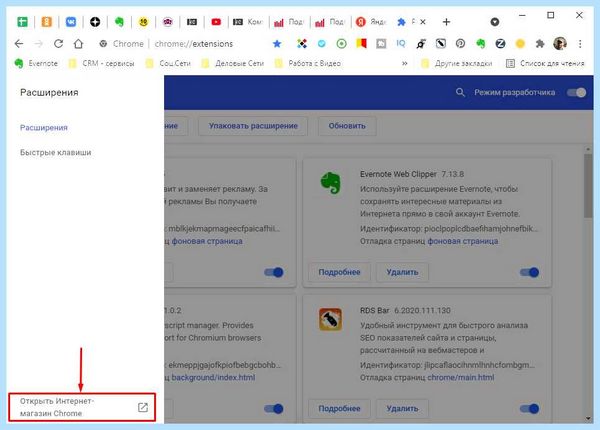Open Список для чтения reading list

[x=545, y=64]
